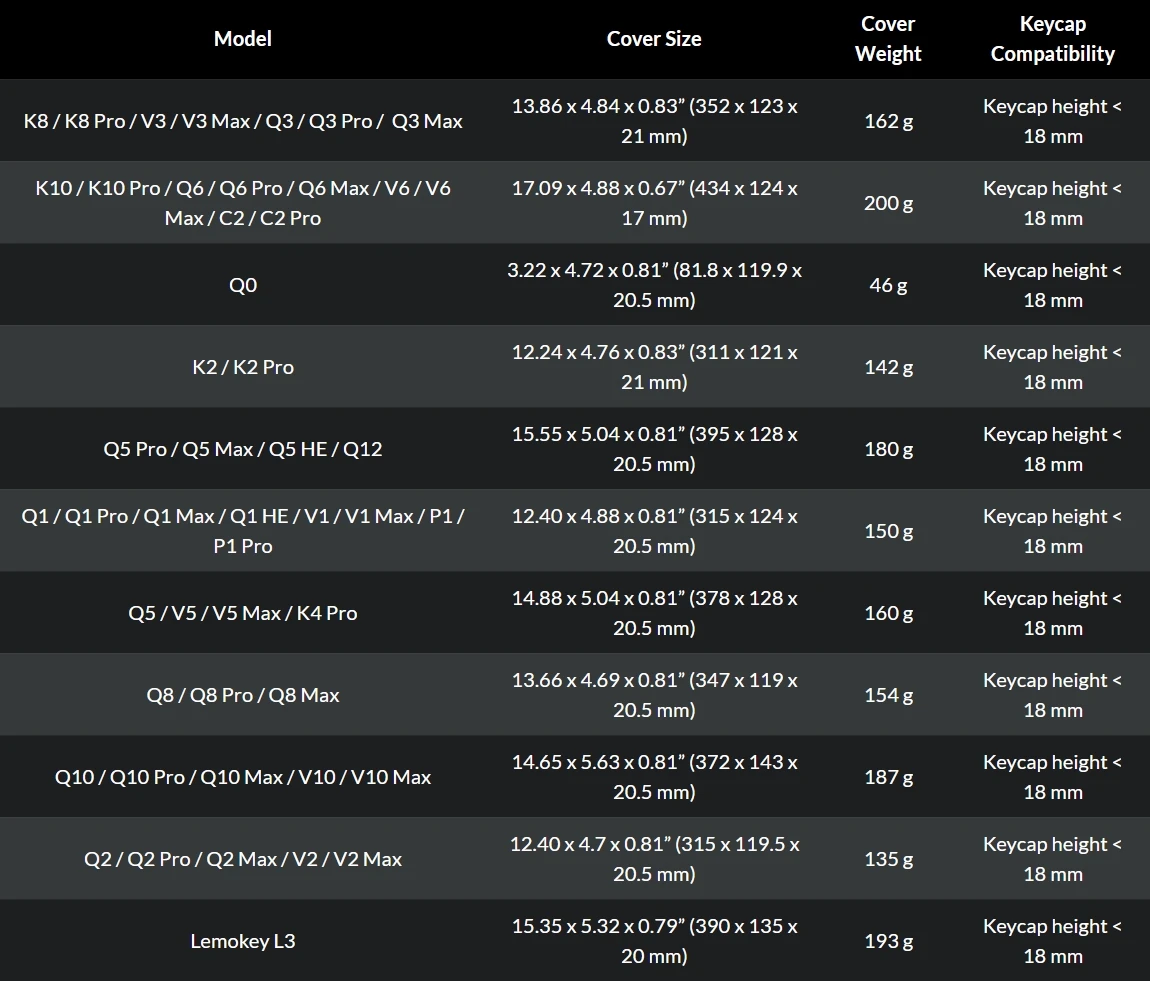The width and height of the screenshot is (1150, 981).
Task: Click the Q8 / Q8 Pro / Q8 Max cell
Action: [x=243, y=695]
